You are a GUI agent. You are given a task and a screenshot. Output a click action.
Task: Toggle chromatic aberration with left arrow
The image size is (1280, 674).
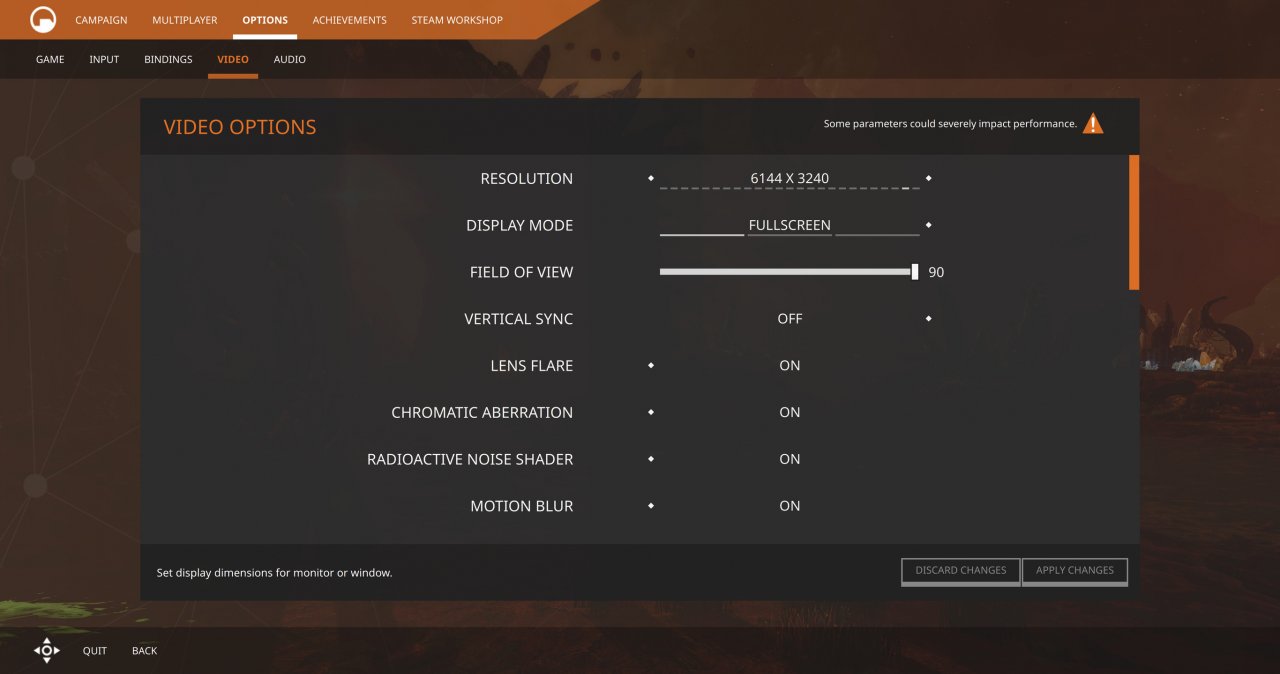(x=651, y=412)
